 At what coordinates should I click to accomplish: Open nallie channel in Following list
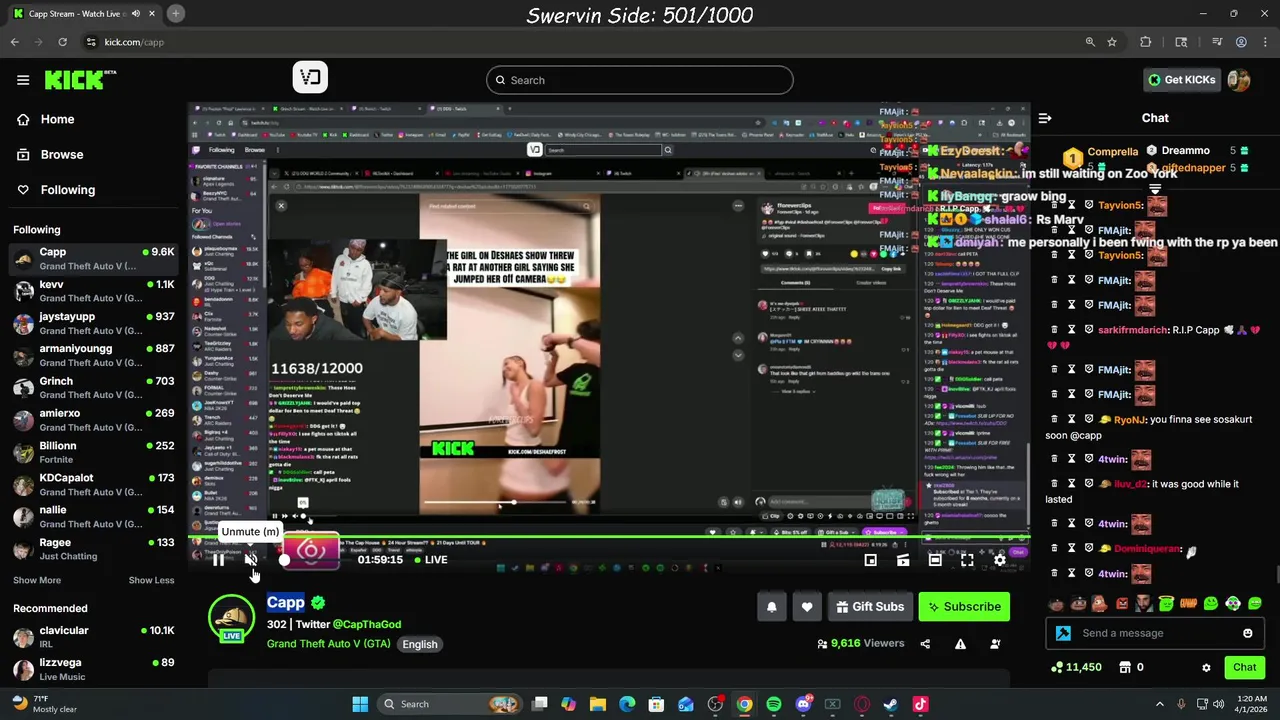[93, 516]
